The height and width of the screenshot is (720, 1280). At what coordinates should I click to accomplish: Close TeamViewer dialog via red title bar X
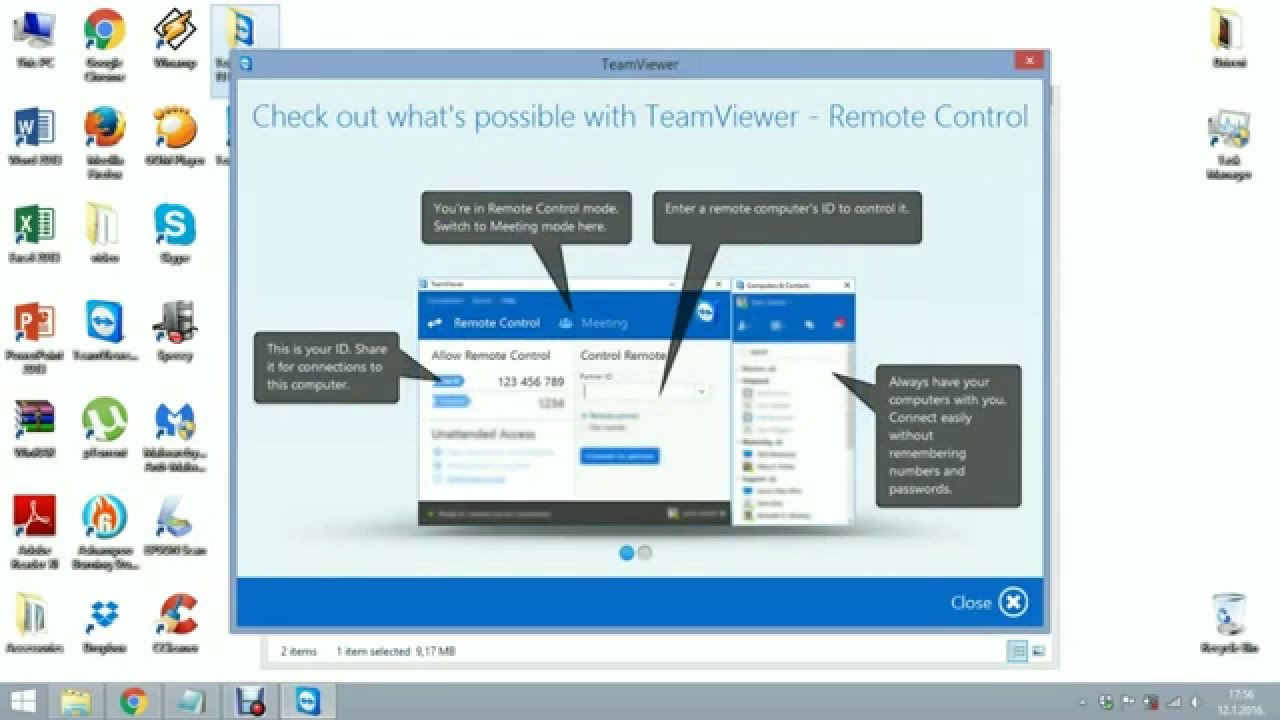pos(1029,61)
